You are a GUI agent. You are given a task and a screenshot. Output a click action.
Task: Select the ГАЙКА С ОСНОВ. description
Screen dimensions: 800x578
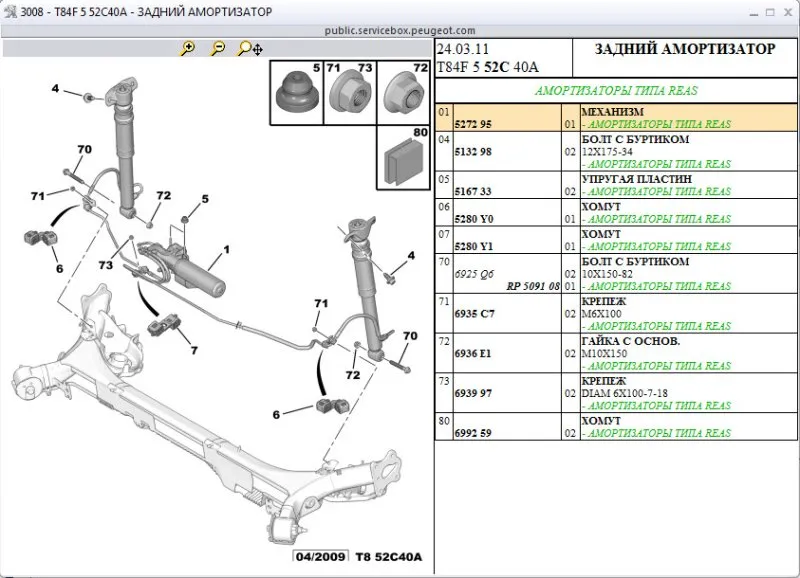click(631, 341)
